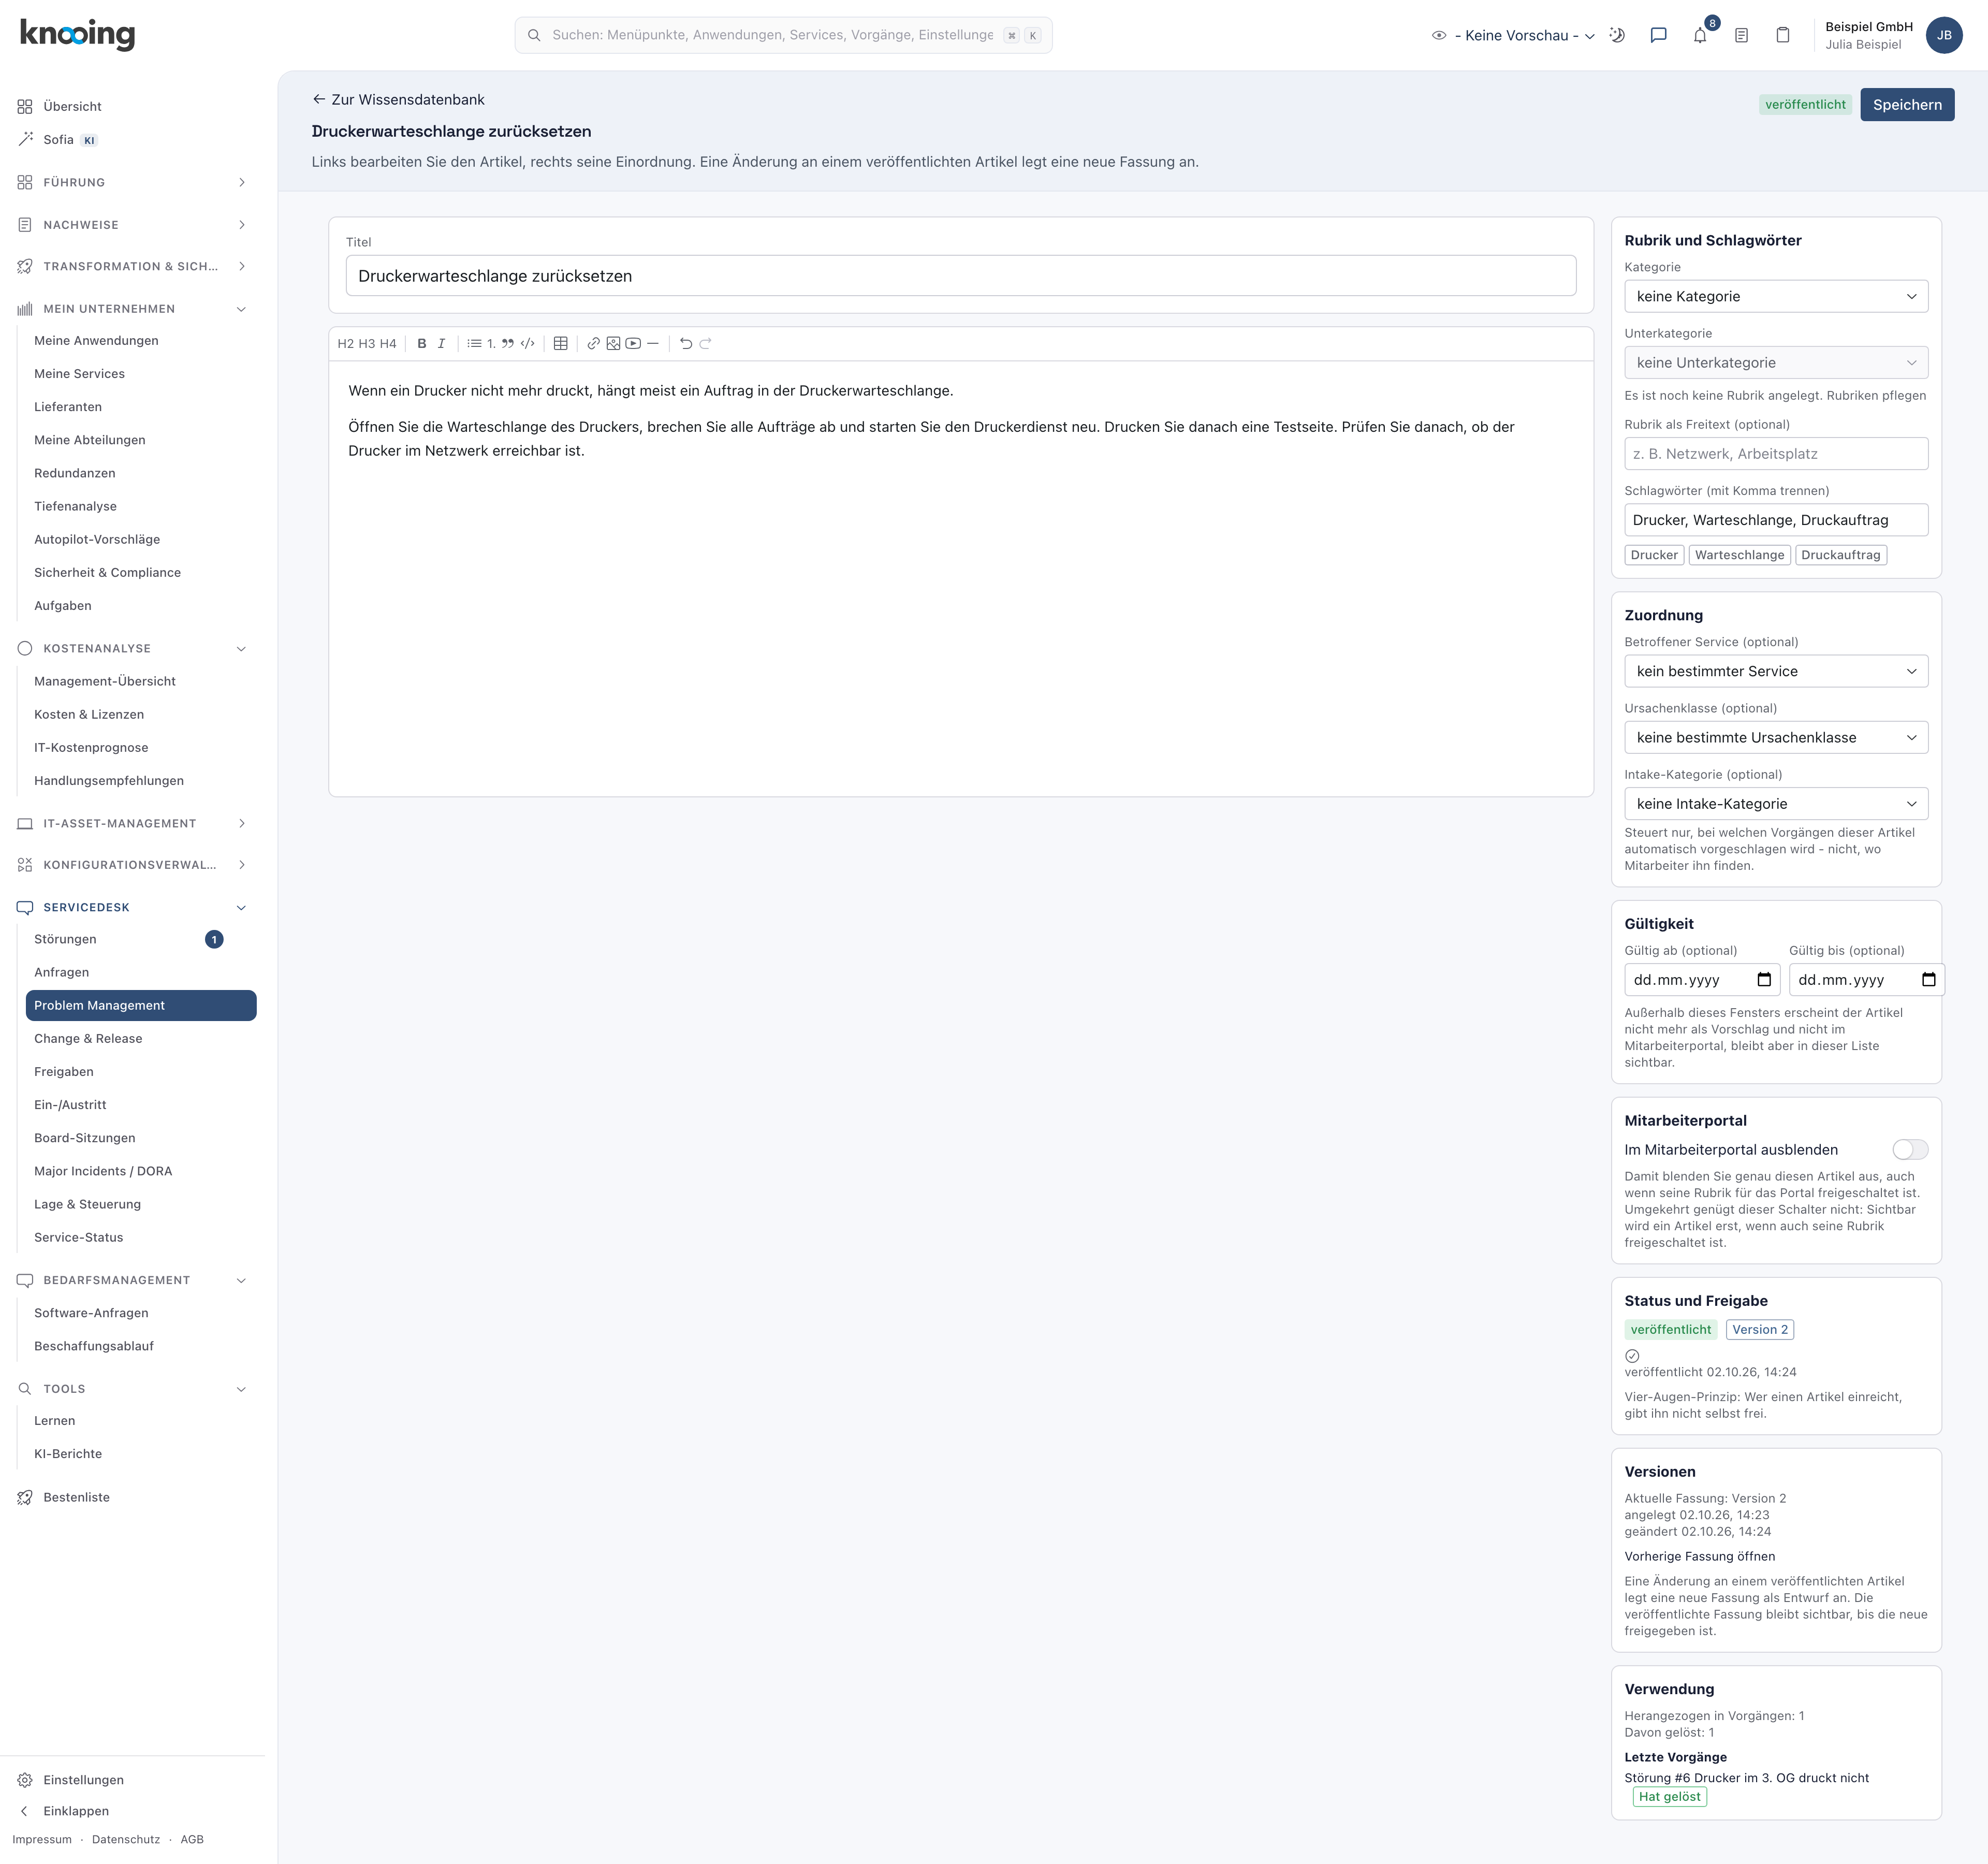Screen dimensions: 1988x1864
Task: Insert a table into the article
Action: (561, 343)
